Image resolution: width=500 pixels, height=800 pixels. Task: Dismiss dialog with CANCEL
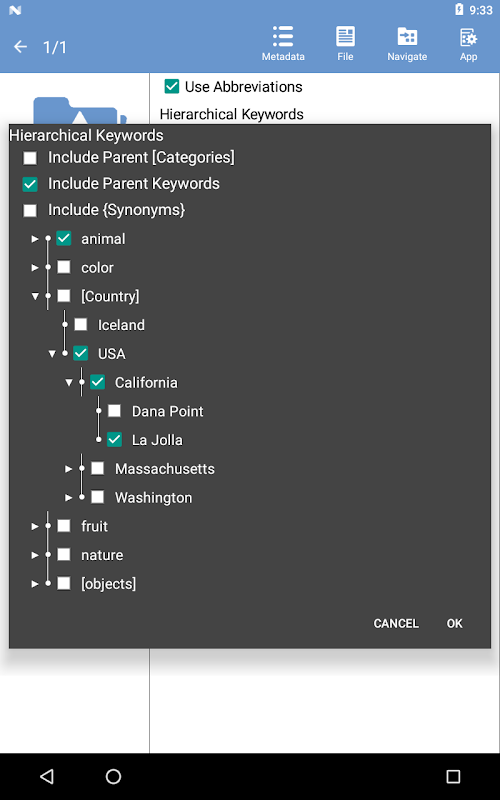point(396,623)
